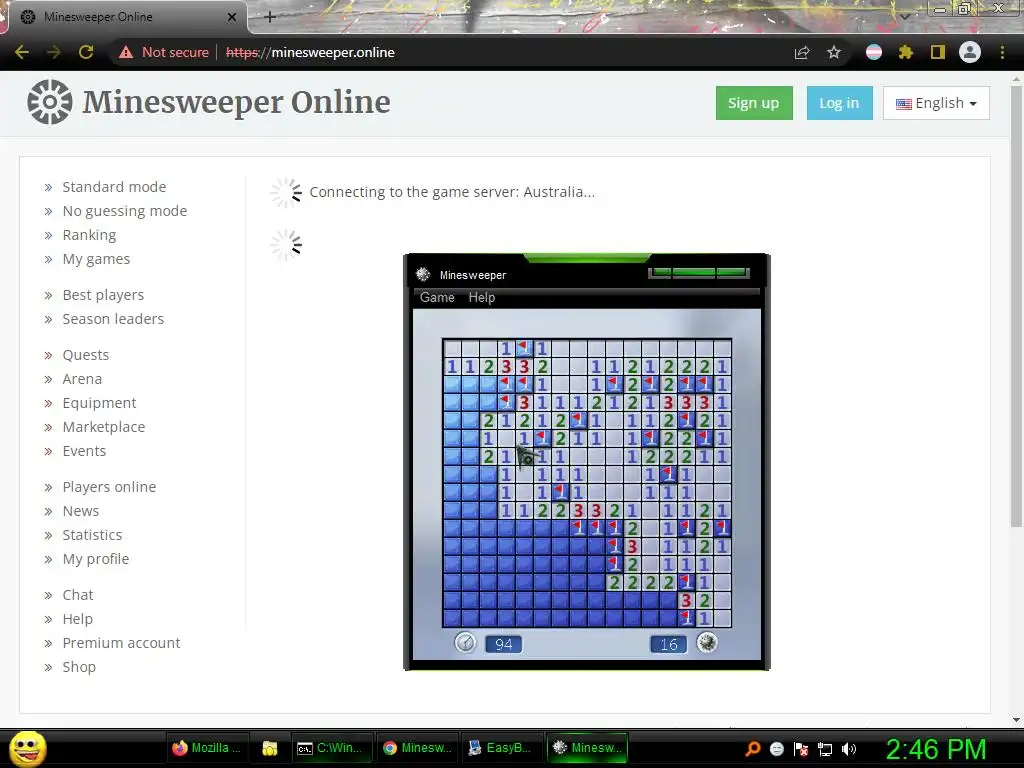
Task: Open the Premium account link
Action: (x=121, y=643)
